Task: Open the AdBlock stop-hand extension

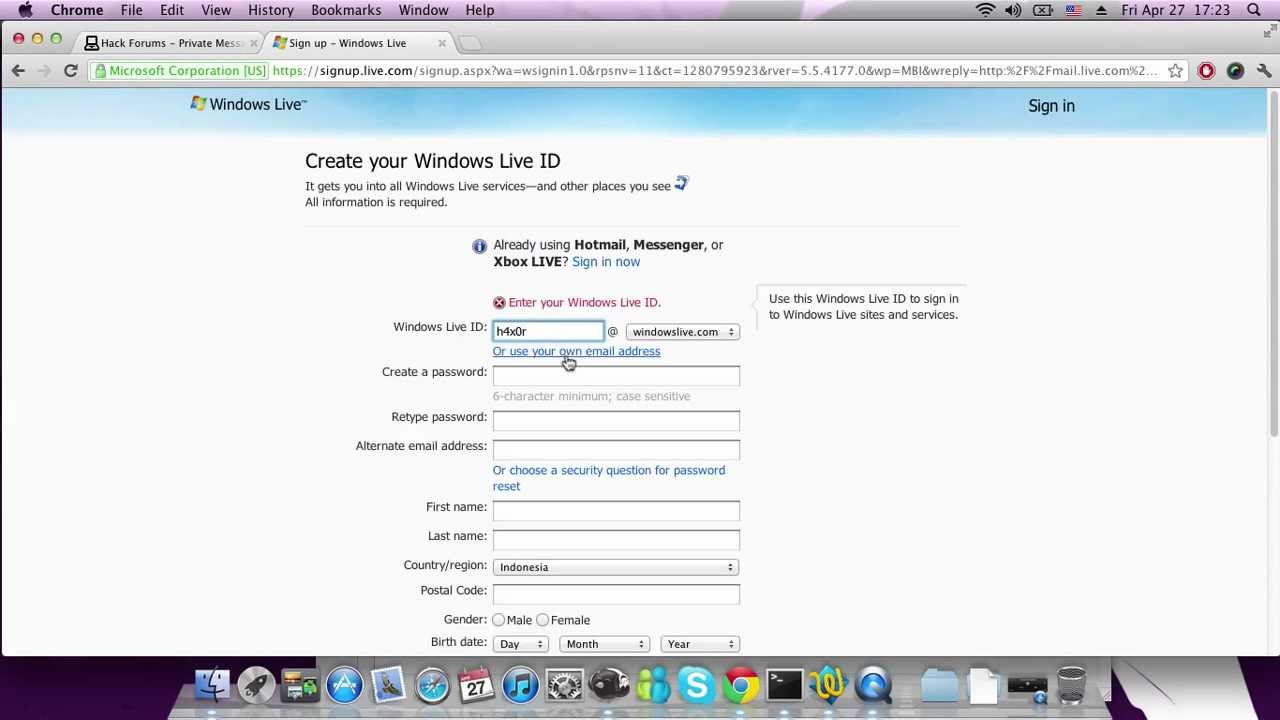Action: tap(1206, 71)
